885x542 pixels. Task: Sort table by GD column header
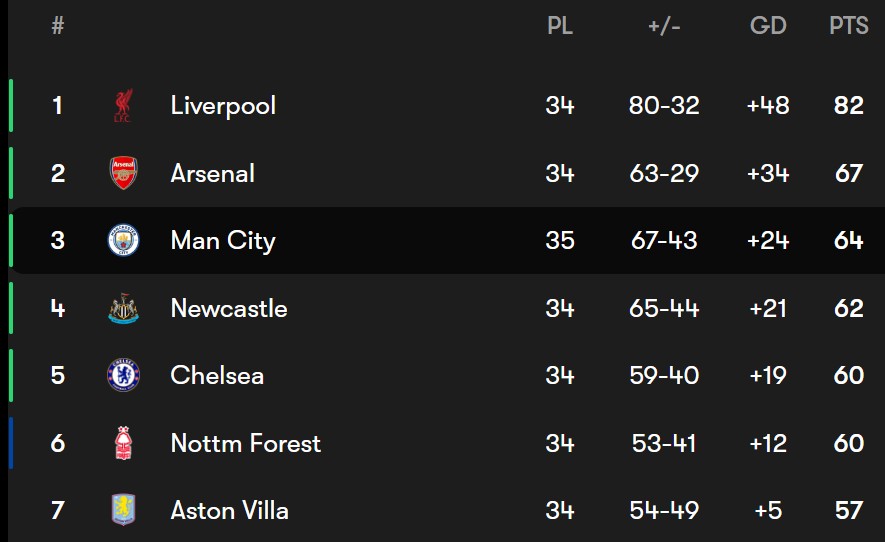click(768, 25)
